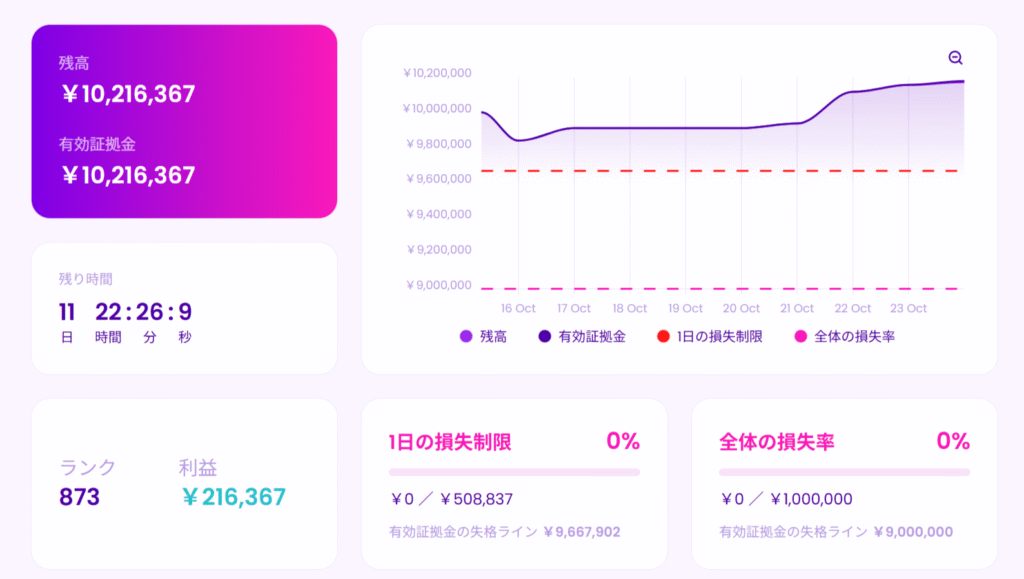Image resolution: width=1024 pixels, height=579 pixels.
Task: Toggle the 残高 legend series dot
Action: point(465,337)
